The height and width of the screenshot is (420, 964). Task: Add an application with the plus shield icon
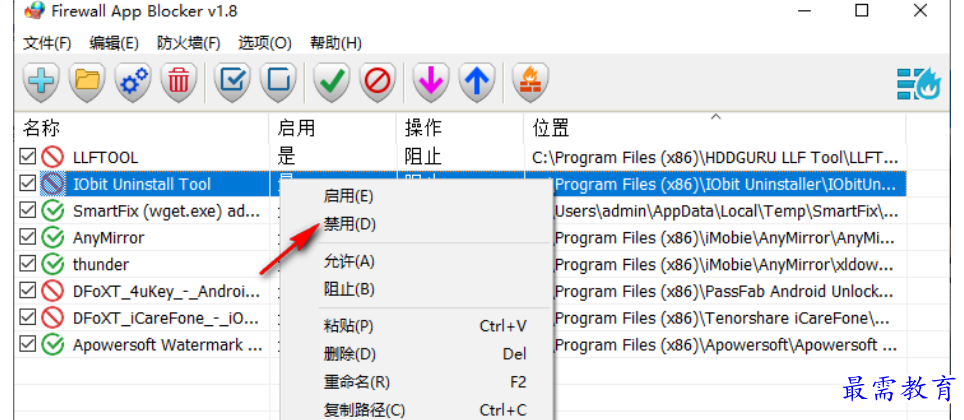tap(42, 82)
